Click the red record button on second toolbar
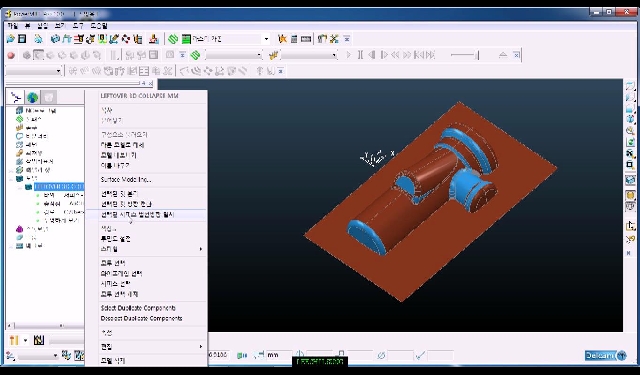Screen dimensions: 640x375 pos(11,55)
